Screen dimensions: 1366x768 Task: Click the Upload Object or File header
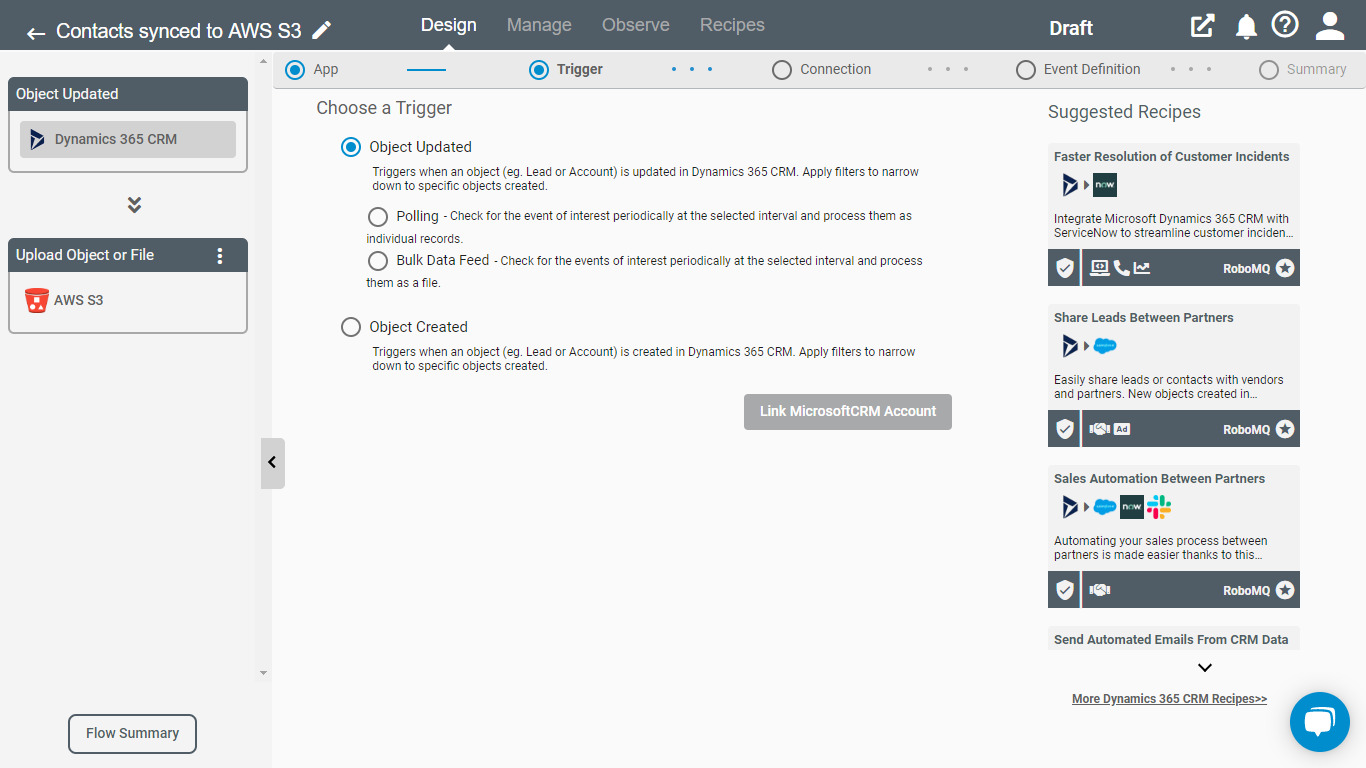click(128, 255)
